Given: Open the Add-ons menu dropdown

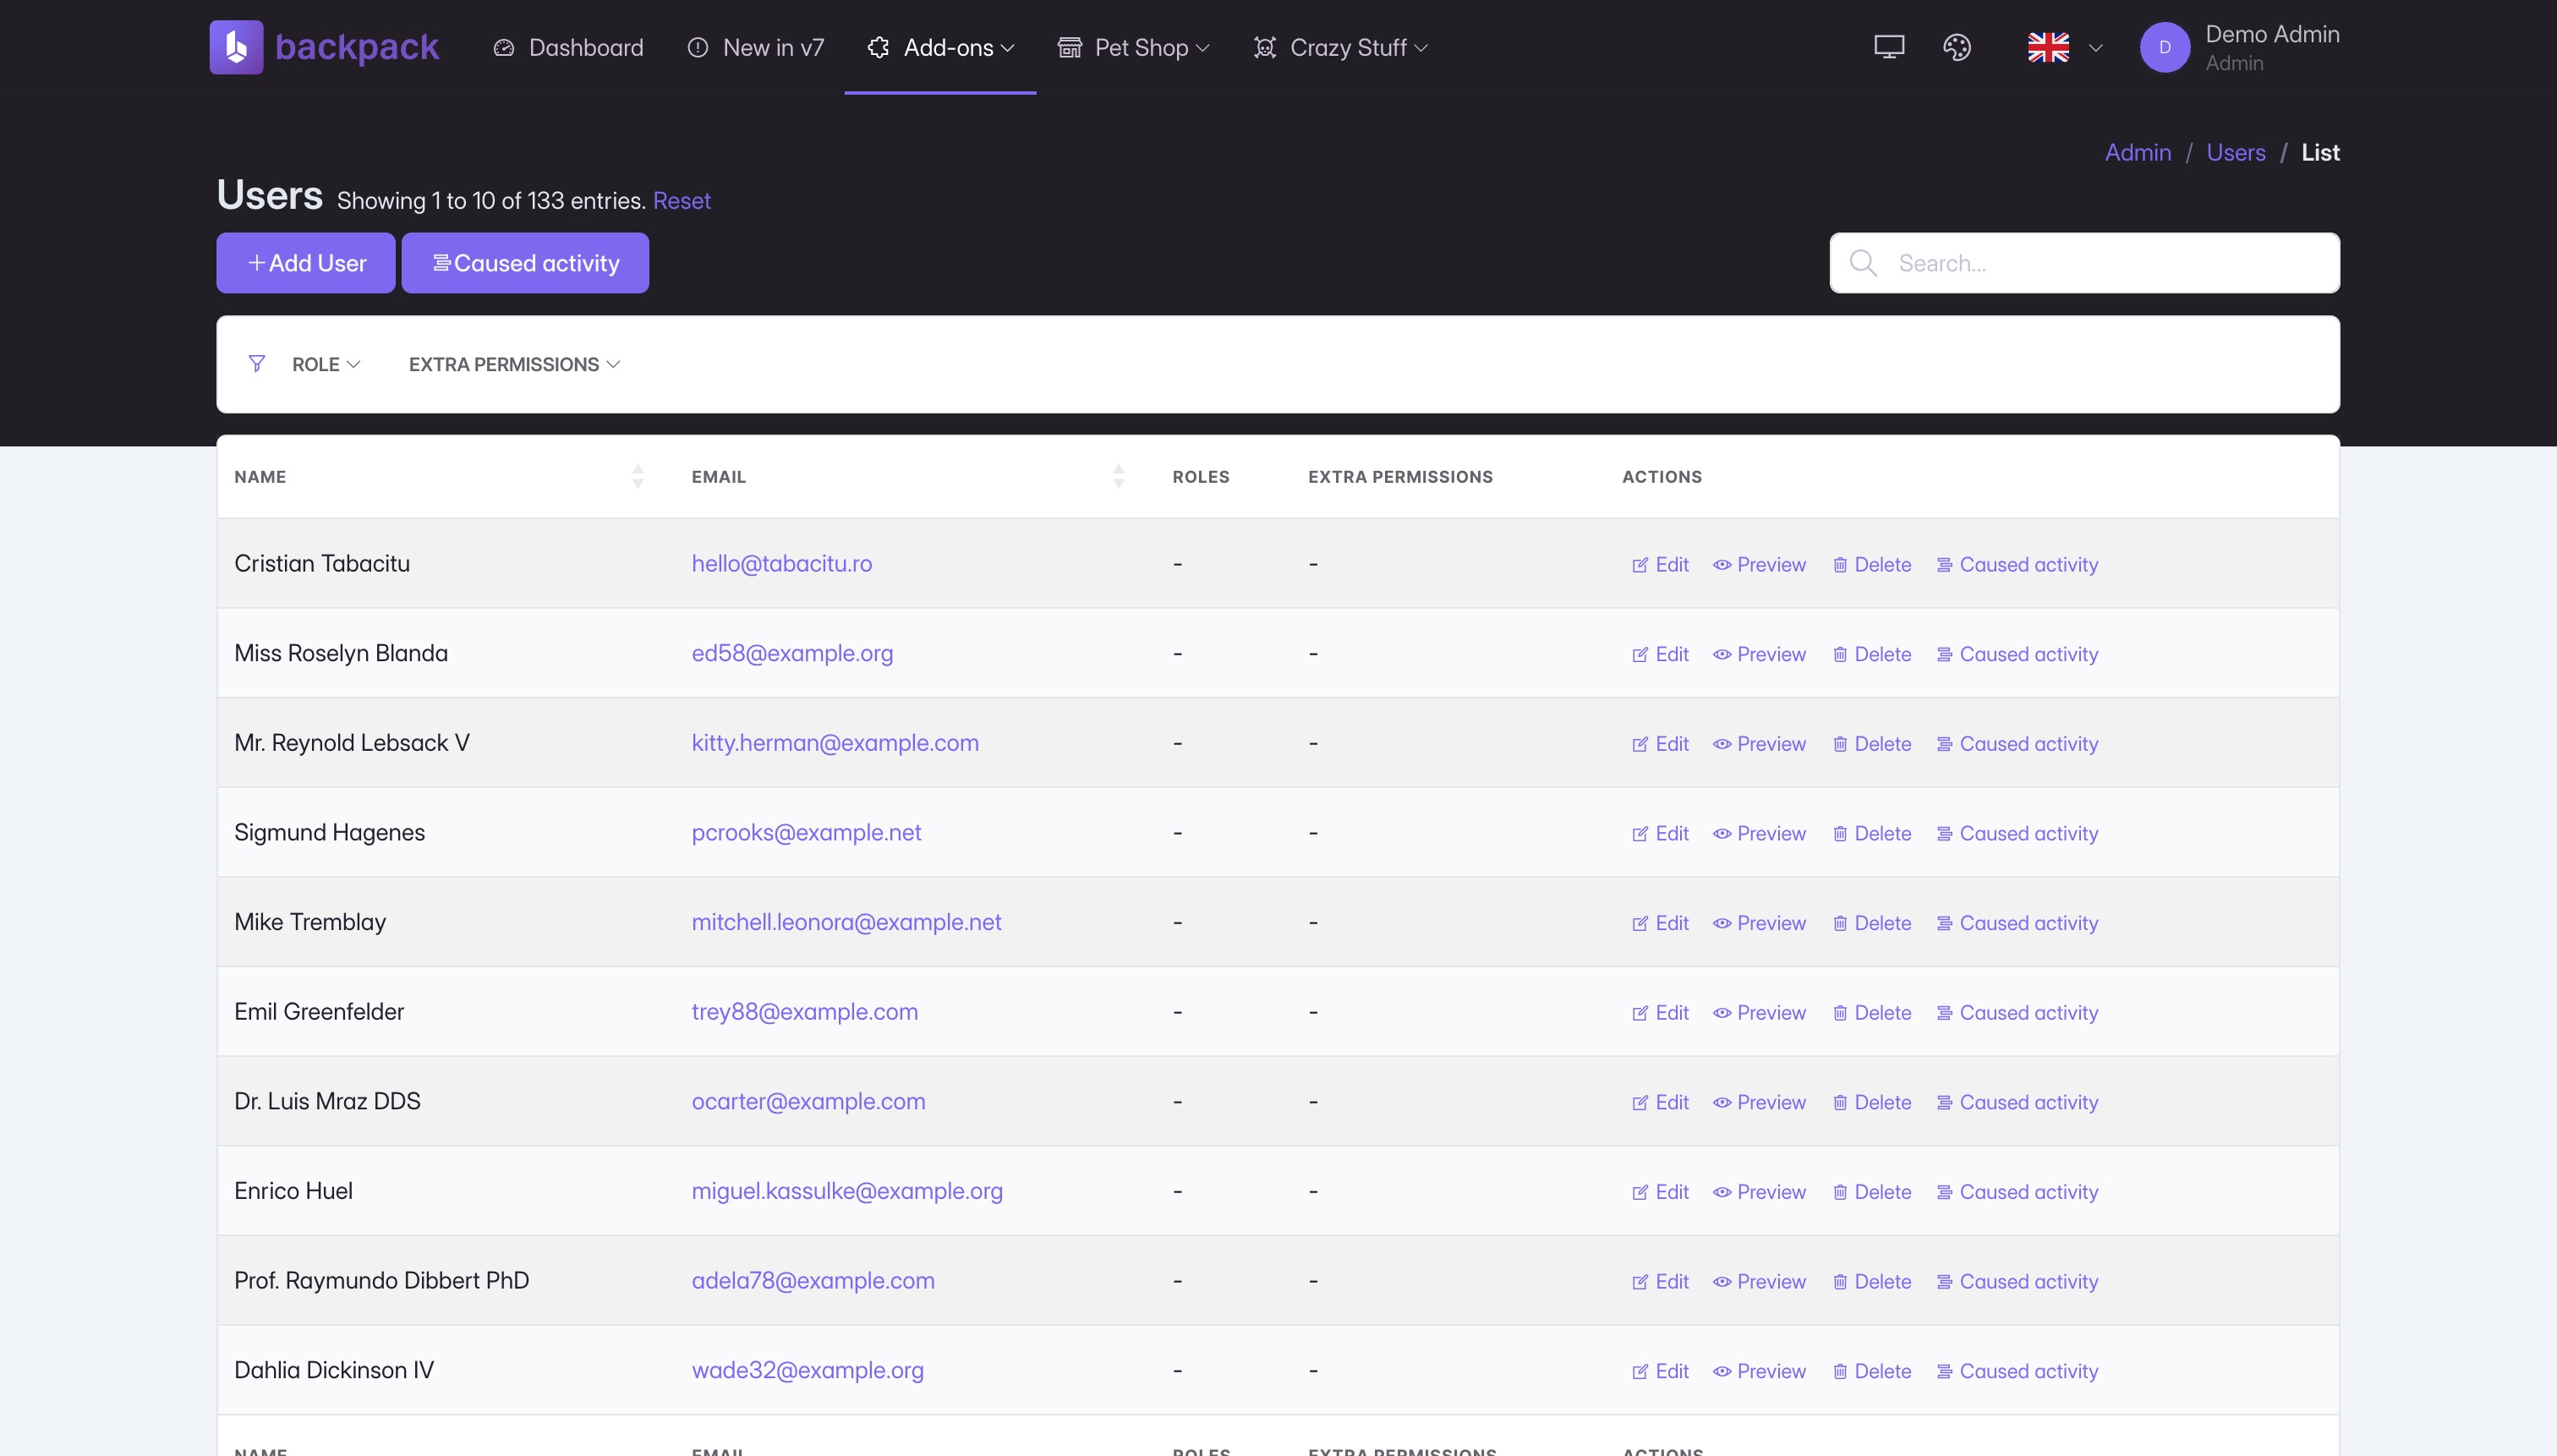Looking at the screenshot, I should pos(940,47).
